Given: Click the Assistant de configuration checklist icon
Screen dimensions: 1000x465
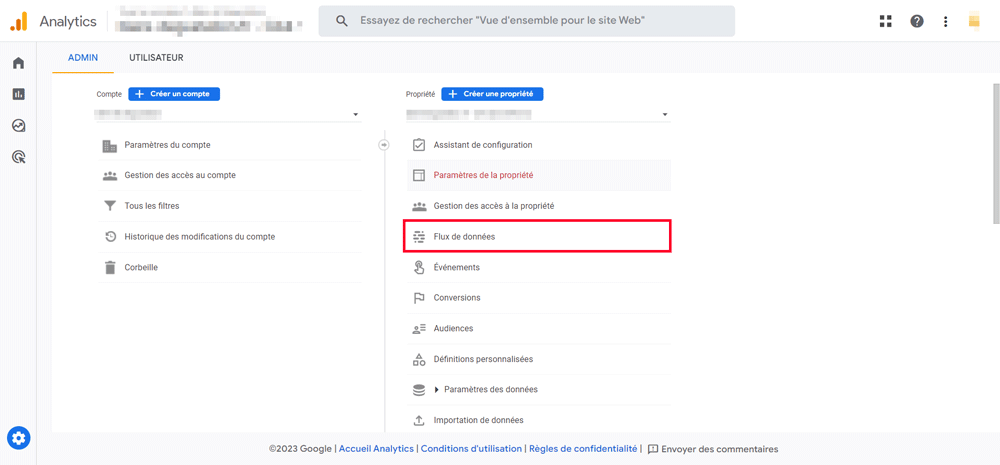Looking at the screenshot, I should 419,145.
